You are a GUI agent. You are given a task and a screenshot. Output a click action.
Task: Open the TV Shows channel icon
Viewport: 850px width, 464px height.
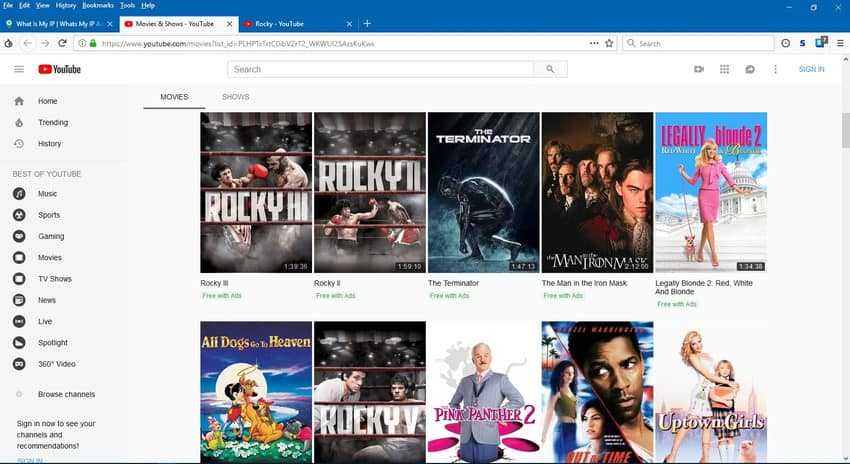click(x=19, y=279)
